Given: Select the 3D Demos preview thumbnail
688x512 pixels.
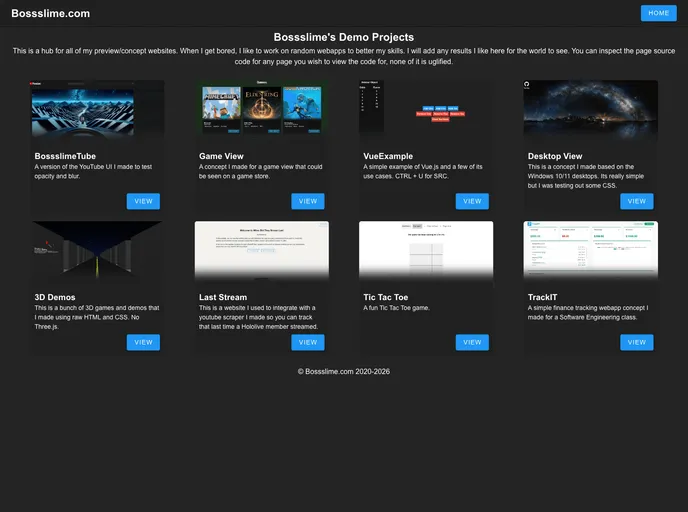Looking at the screenshot, I should 97,250.
